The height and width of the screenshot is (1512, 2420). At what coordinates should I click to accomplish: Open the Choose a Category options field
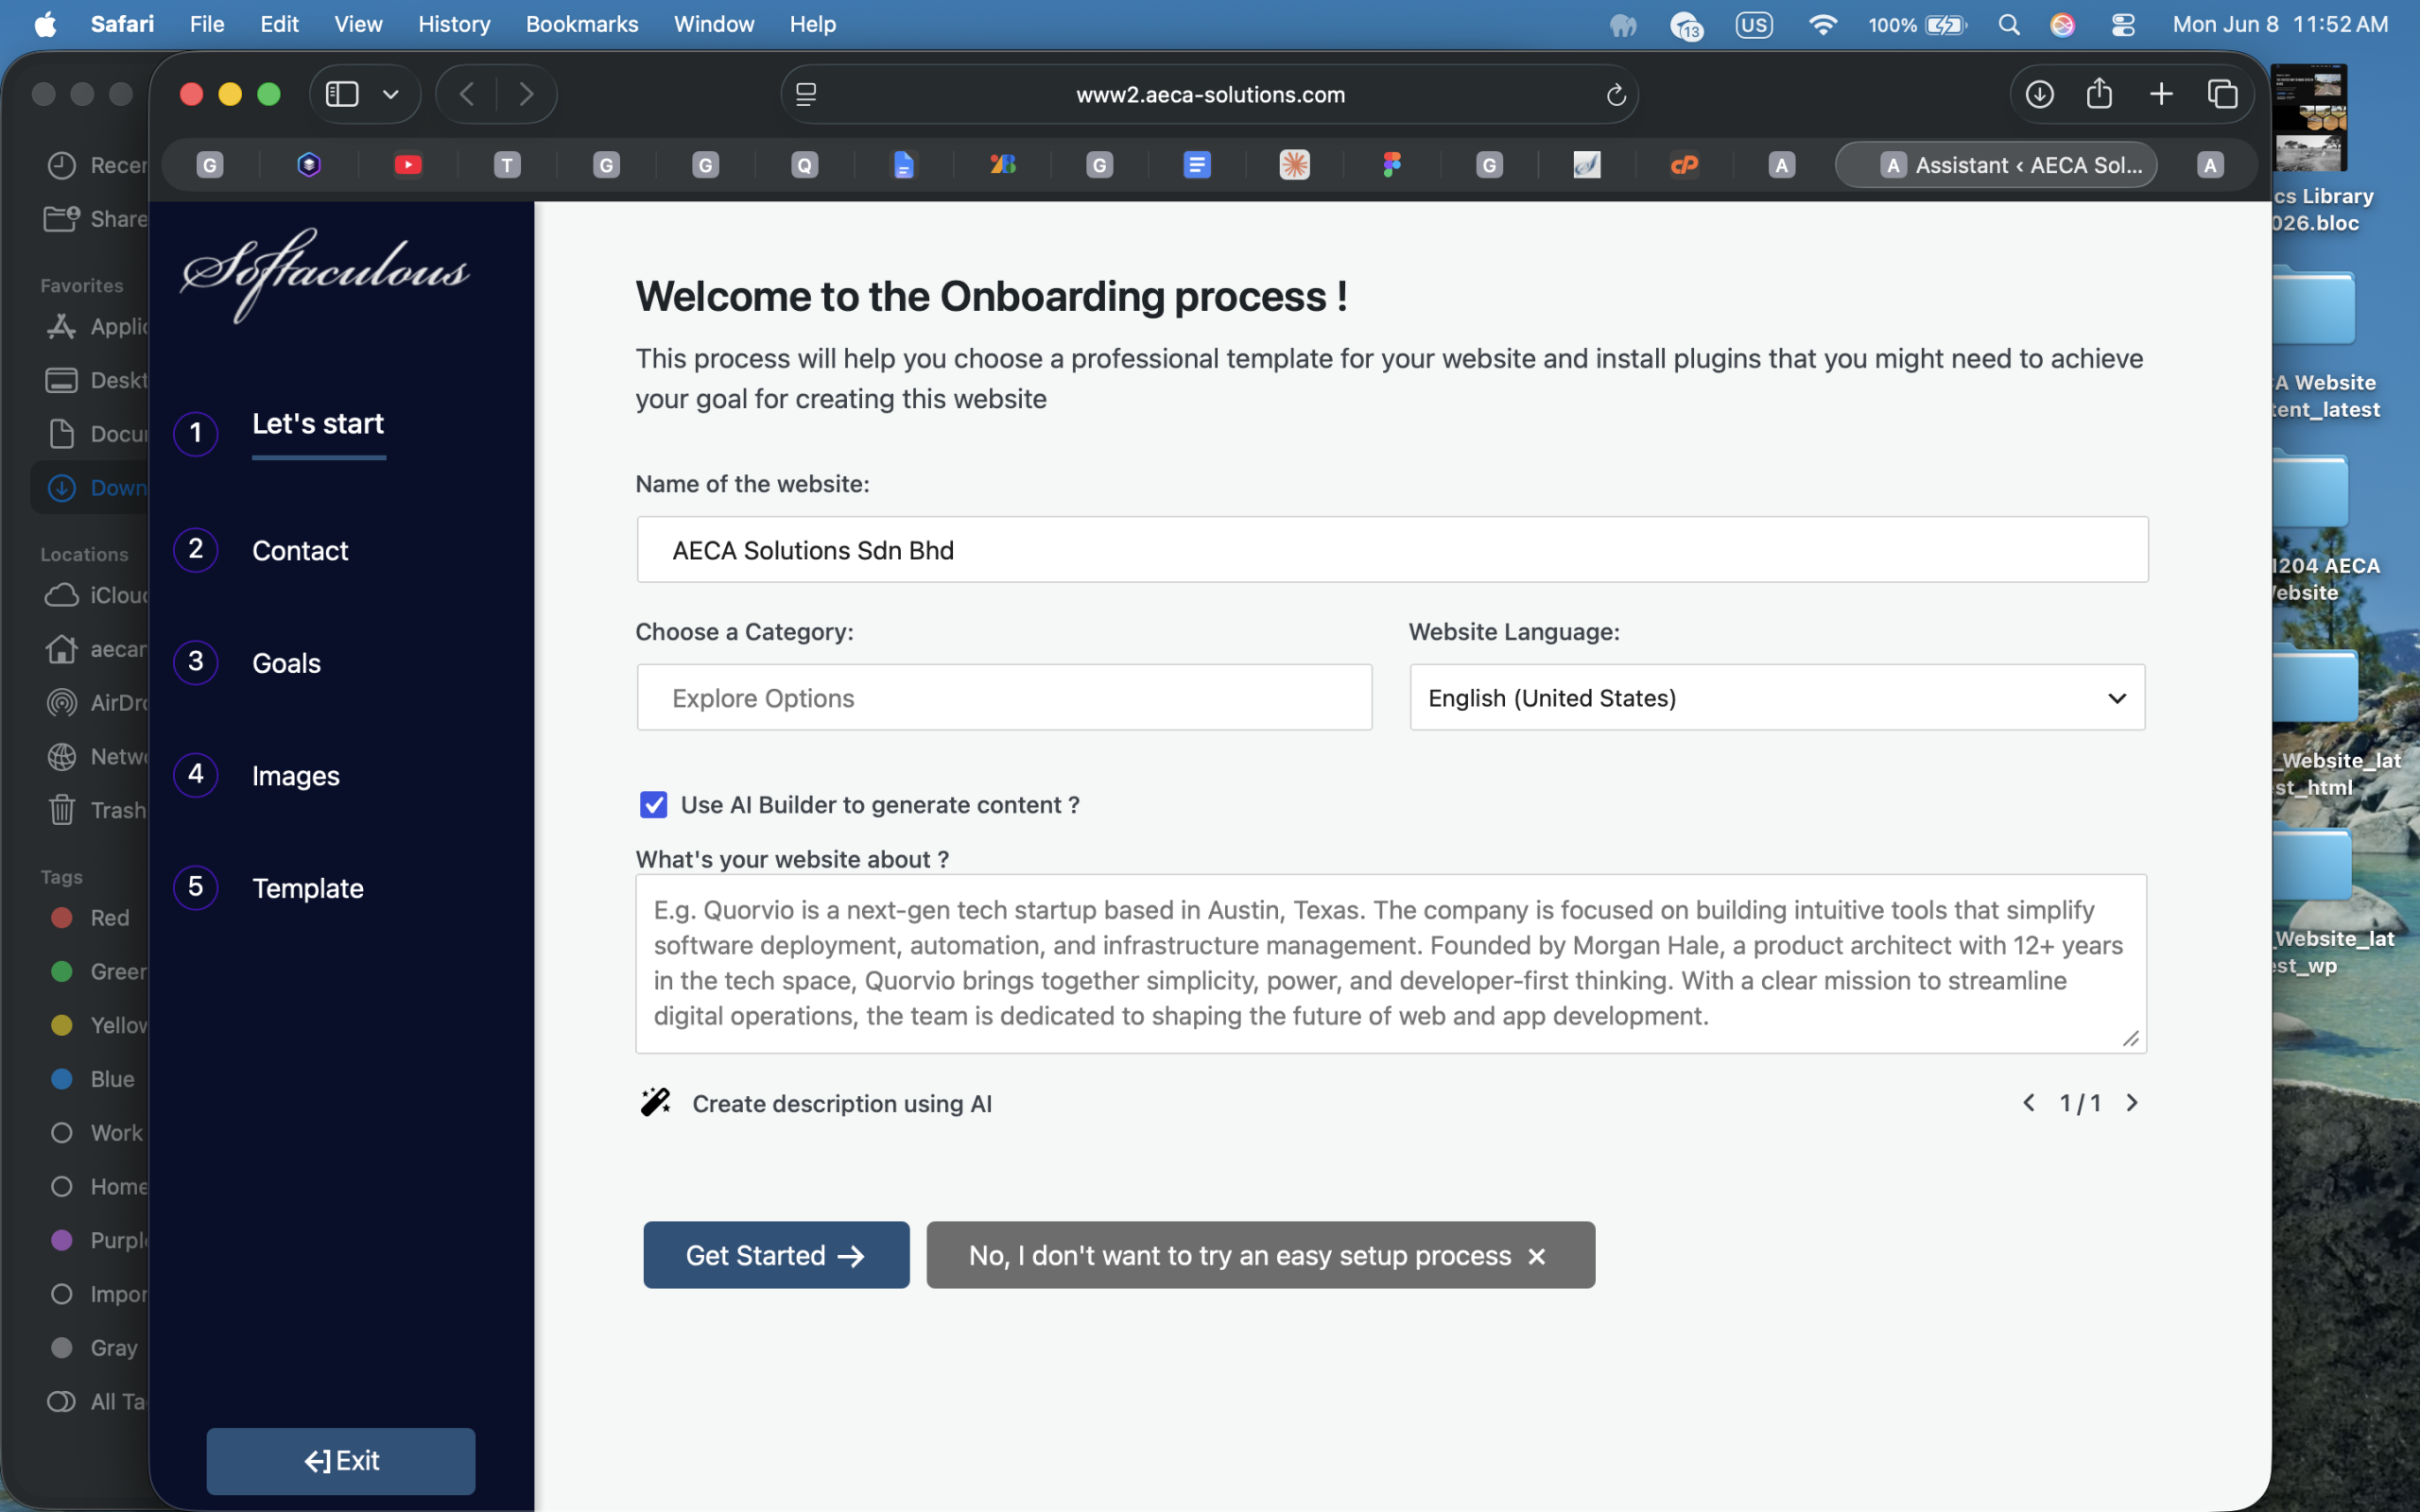(x=1004, y=698)
